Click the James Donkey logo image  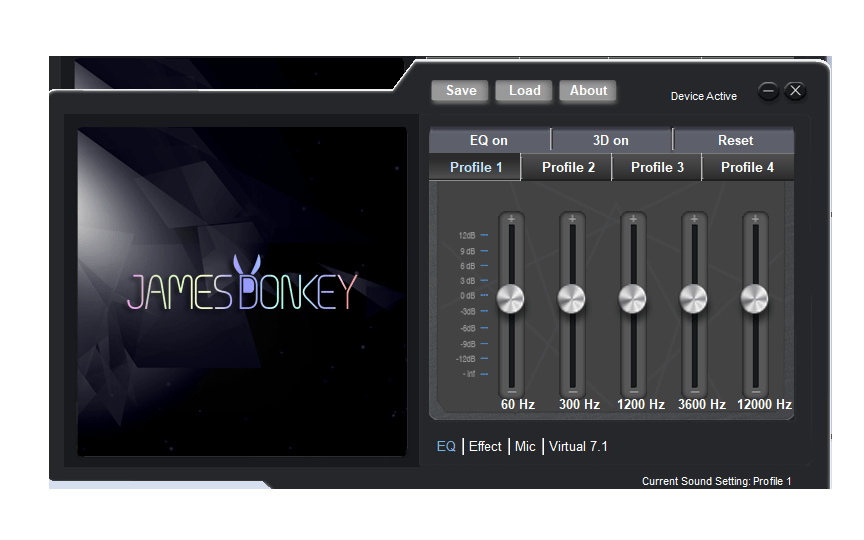tap(242, 291)
